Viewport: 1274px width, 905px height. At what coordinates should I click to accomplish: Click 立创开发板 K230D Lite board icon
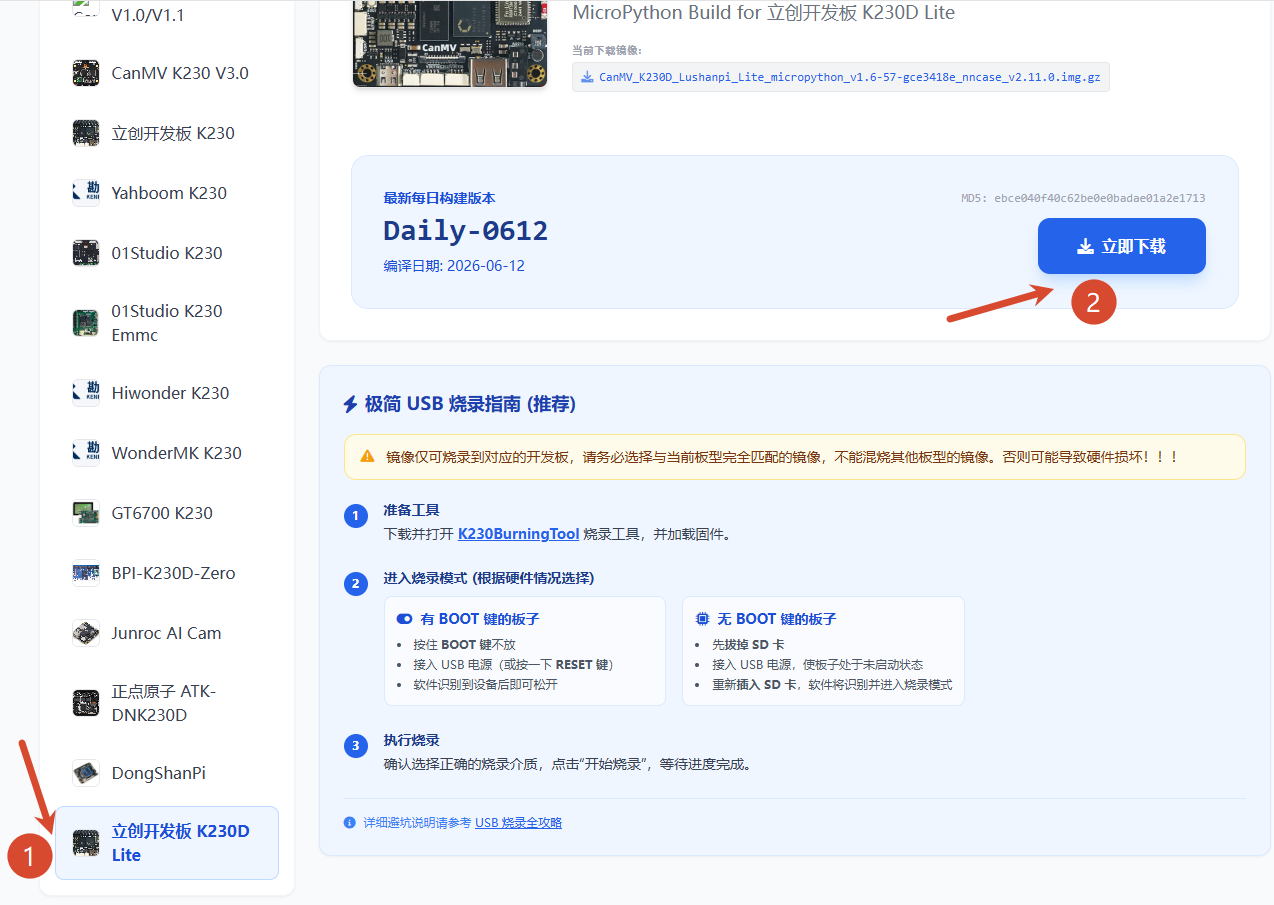(x=86, y=843)
